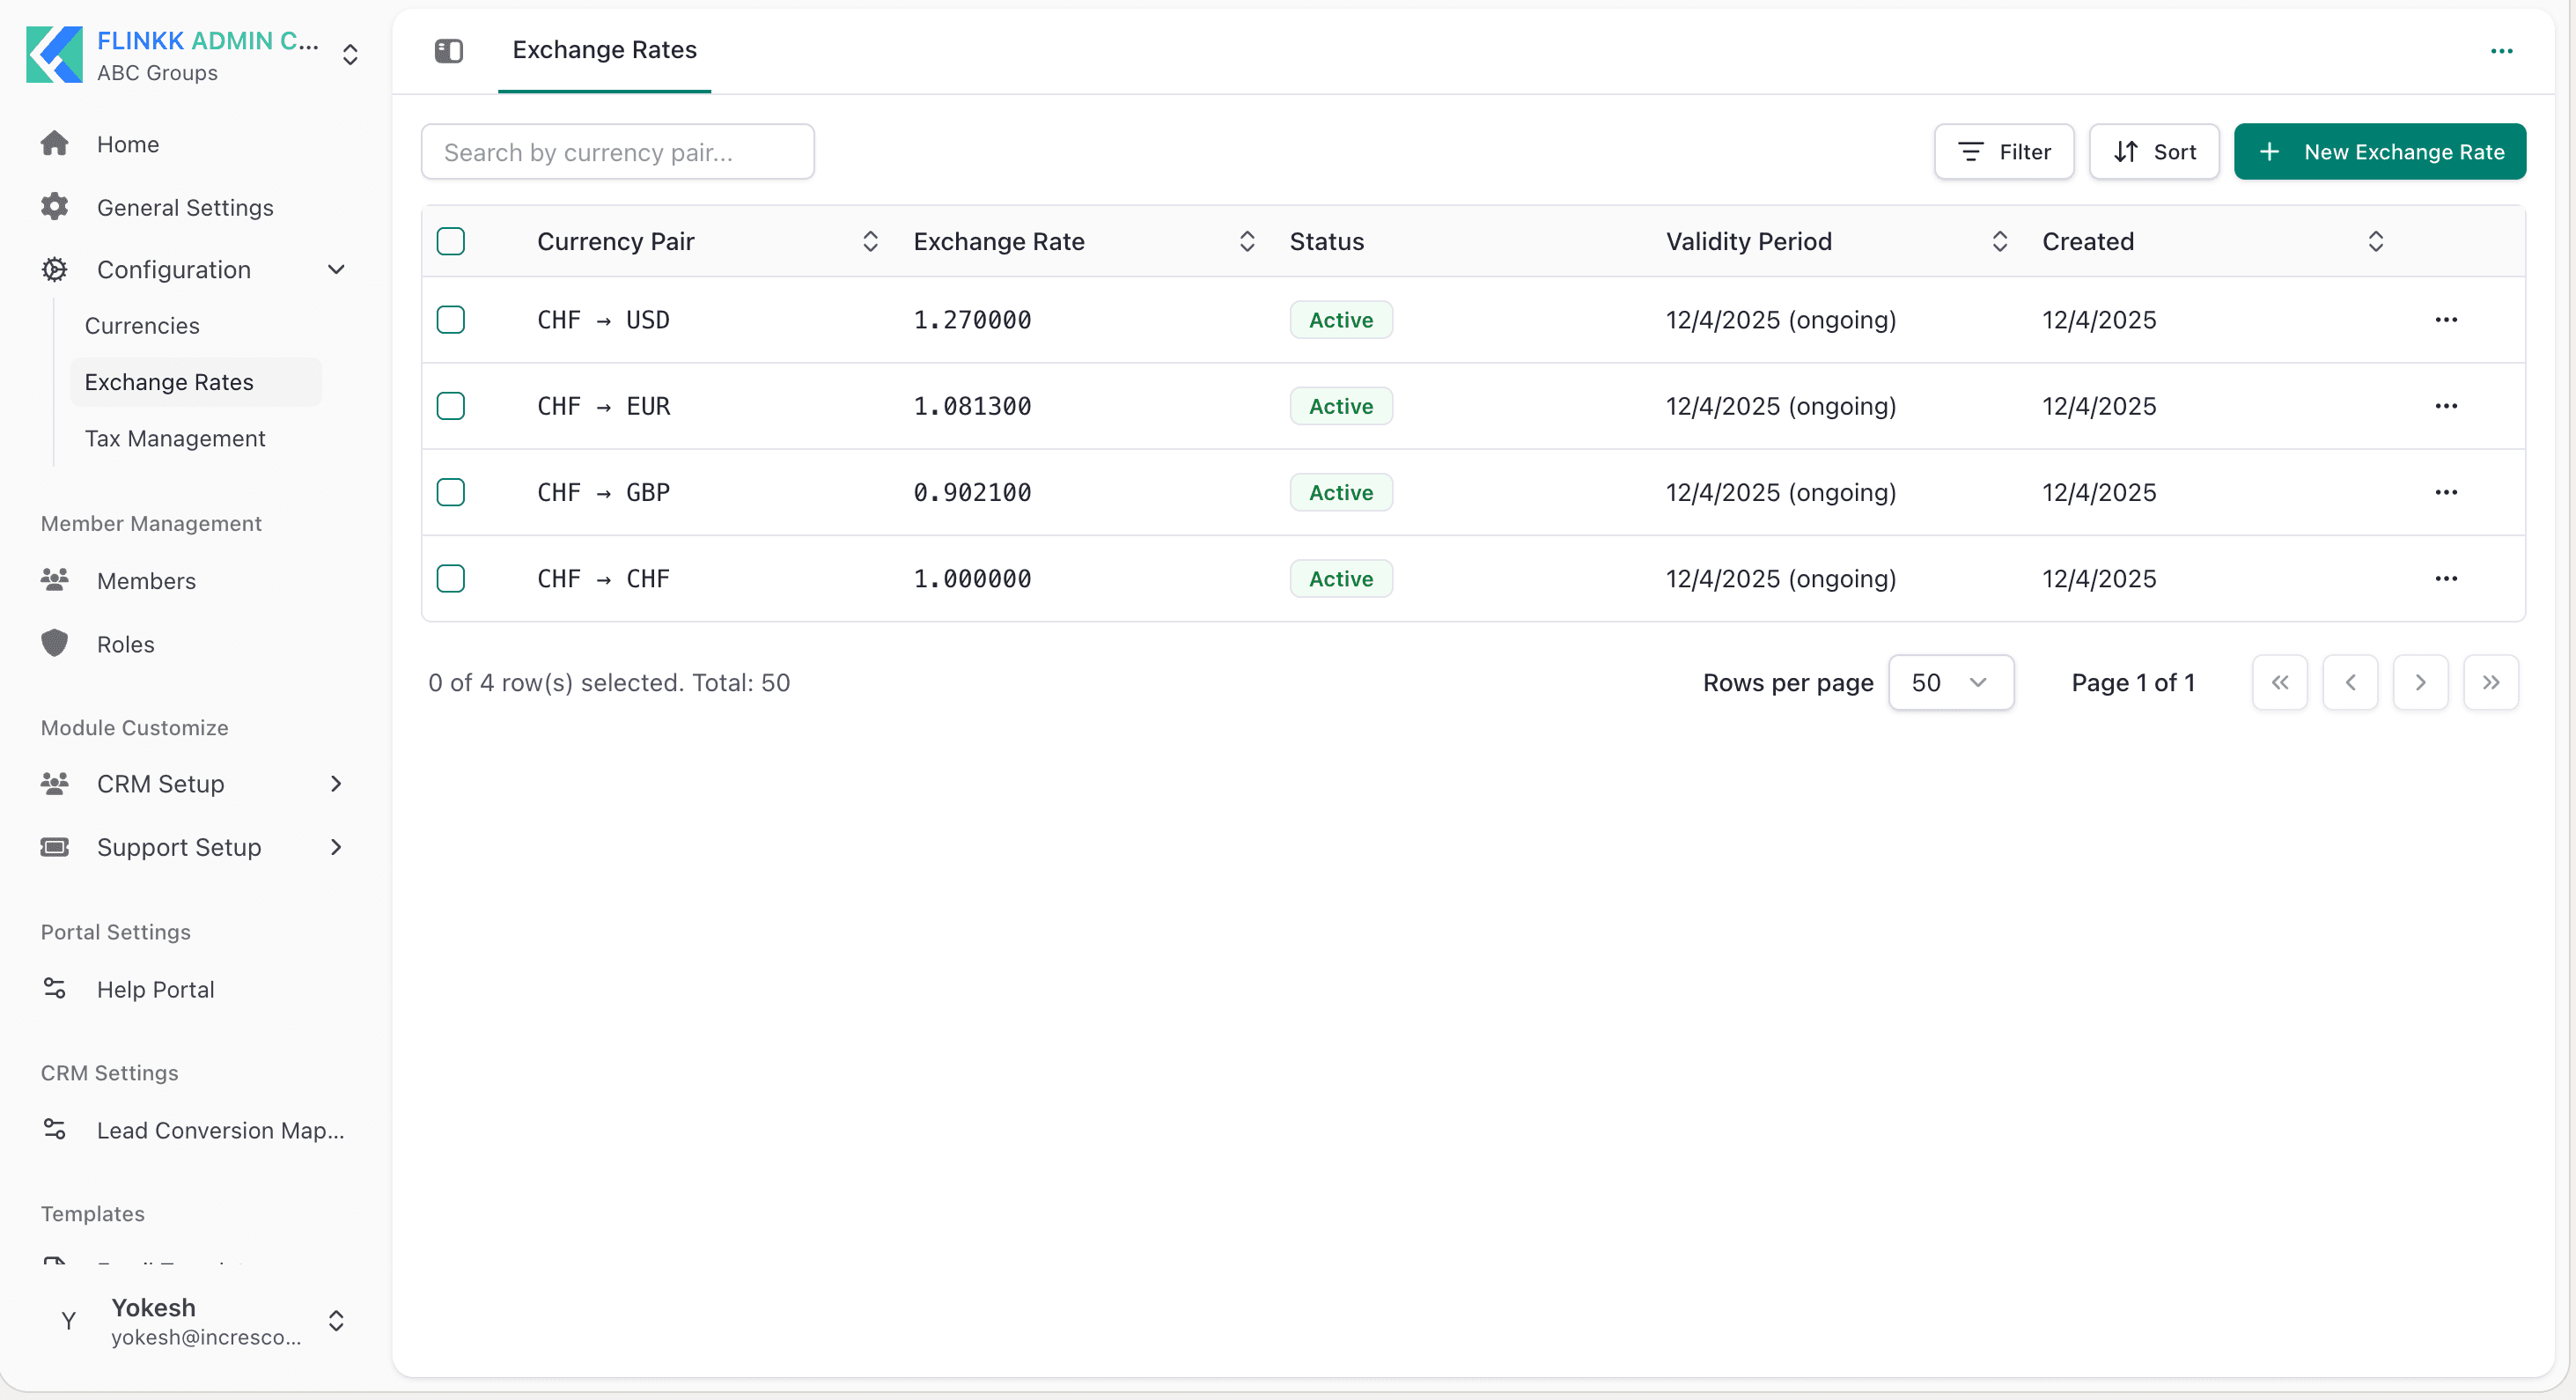Viewport: 2576px width, 1400px height.
Task: Select the CHF → EUR row checkbox
Action: point(451,406)
